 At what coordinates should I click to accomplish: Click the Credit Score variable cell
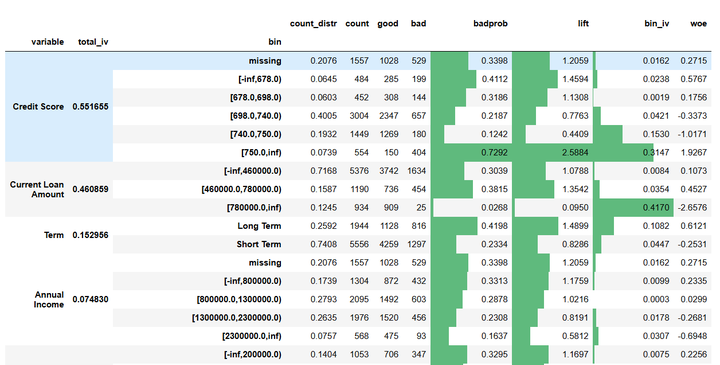pyautogui.click(x=38, y=107)
